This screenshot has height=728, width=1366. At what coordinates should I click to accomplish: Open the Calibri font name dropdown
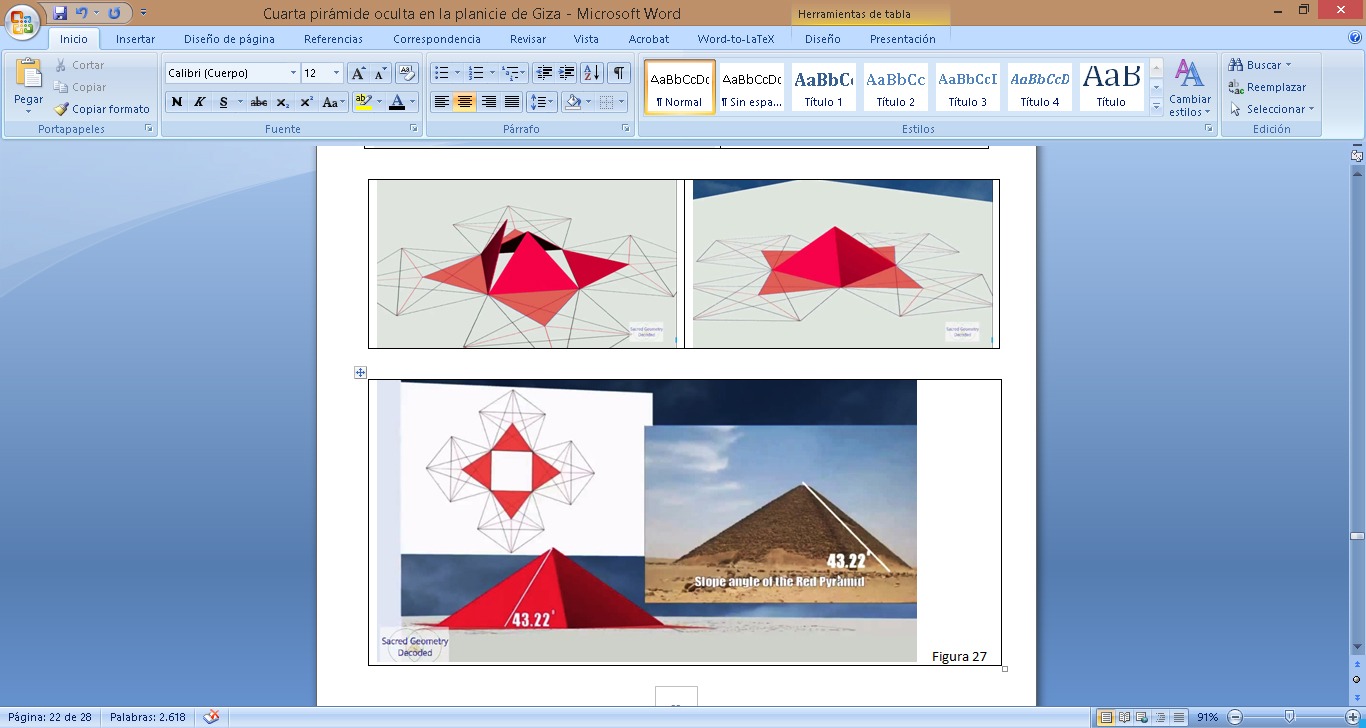click(293, 73)
